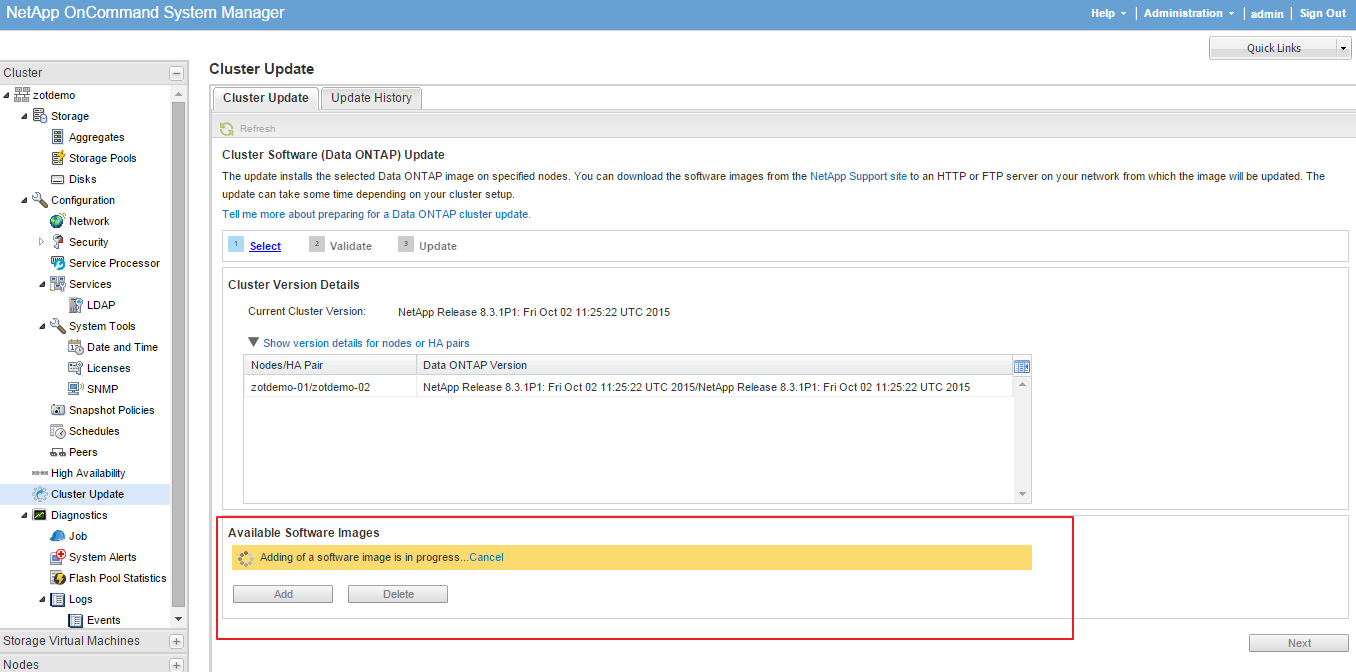Collapse the Services tree node
Screen dimensions: 1356x672
coord(43,284)
